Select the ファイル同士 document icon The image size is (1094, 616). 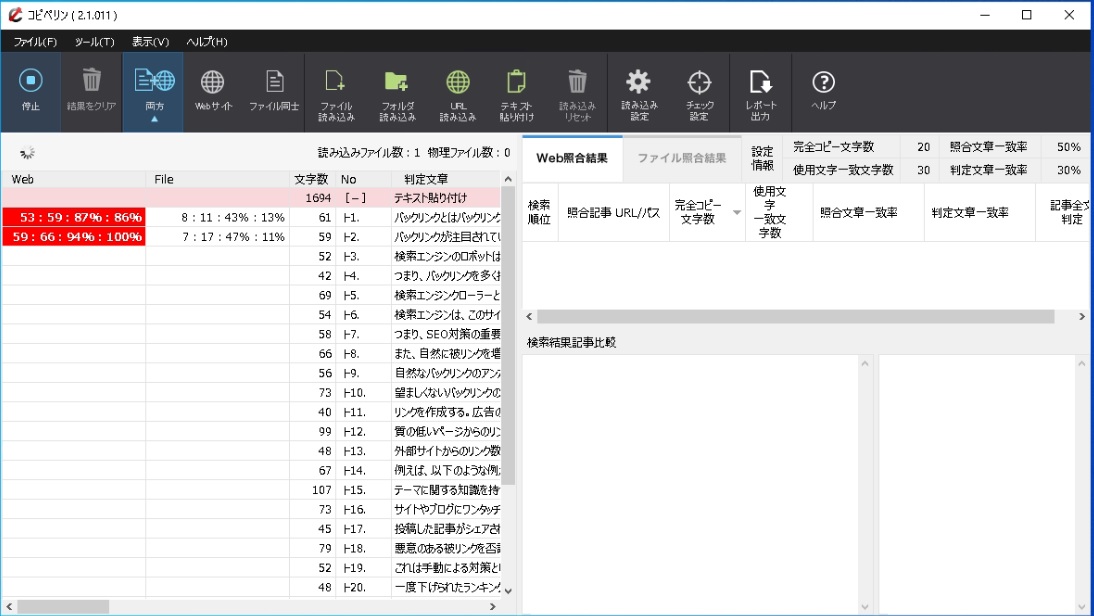point(274,82)
